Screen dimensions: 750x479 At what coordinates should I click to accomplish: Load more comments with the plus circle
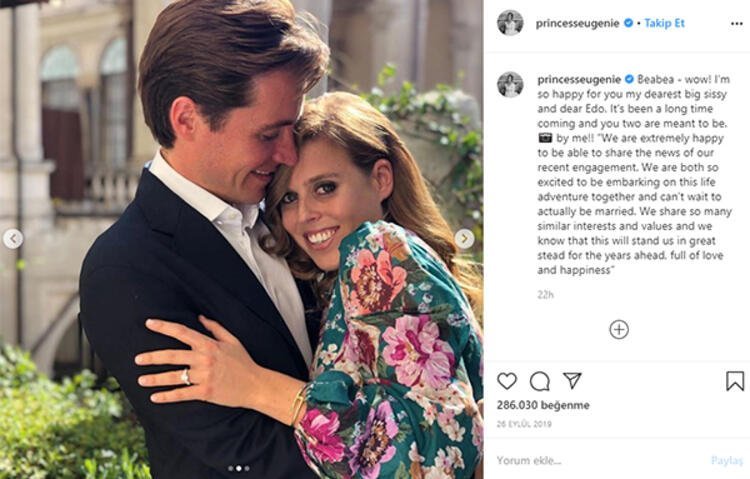pyautogui.click(x=619, y=329)
